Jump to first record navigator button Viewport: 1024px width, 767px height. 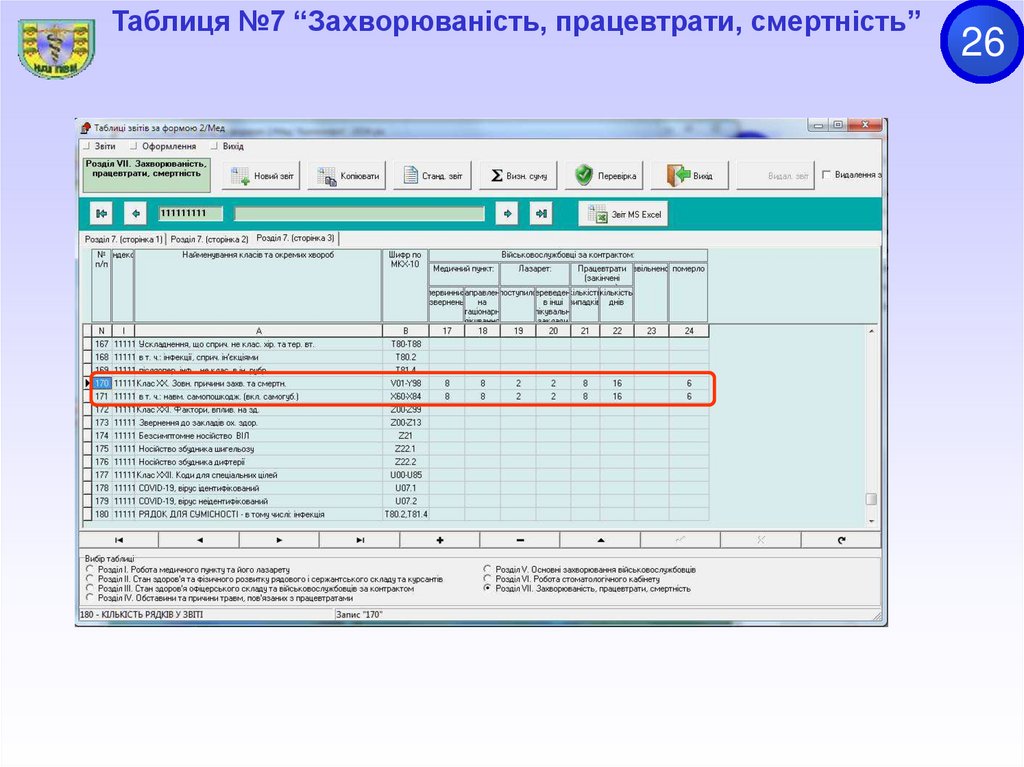(119, 540)
